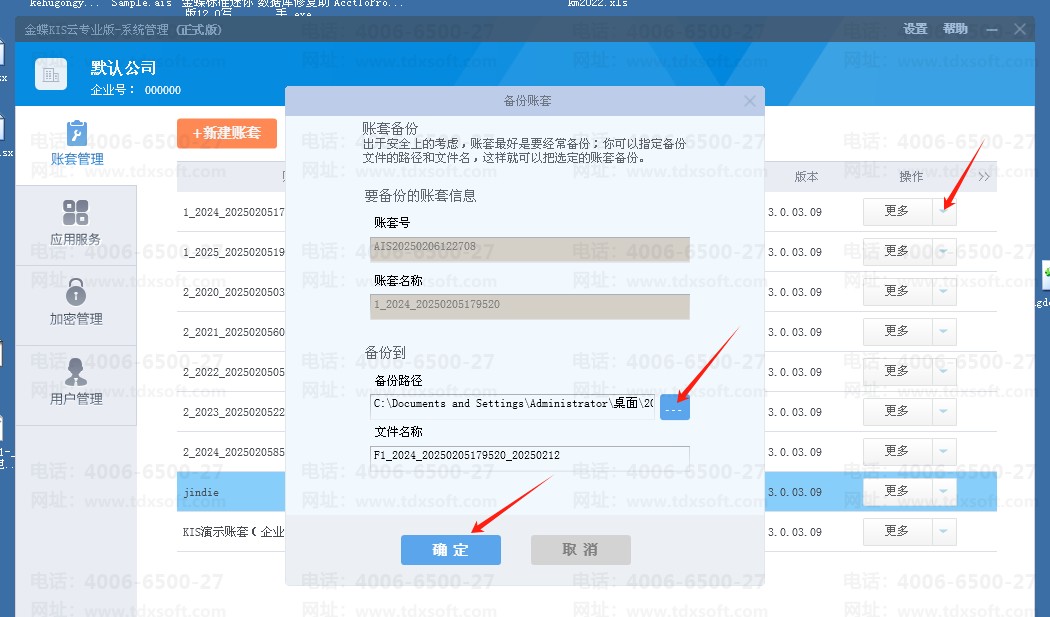
Task: Click 更多 for row 2_2020_2025020503
Action: coord(897,292)
